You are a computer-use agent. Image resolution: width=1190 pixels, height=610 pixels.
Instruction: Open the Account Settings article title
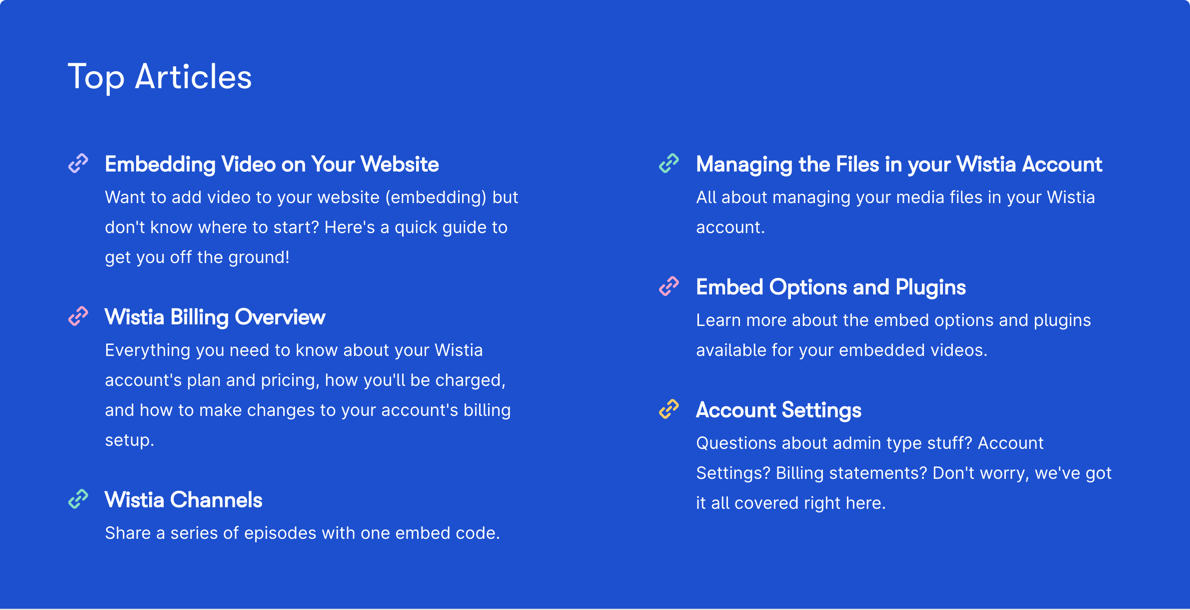779,410
